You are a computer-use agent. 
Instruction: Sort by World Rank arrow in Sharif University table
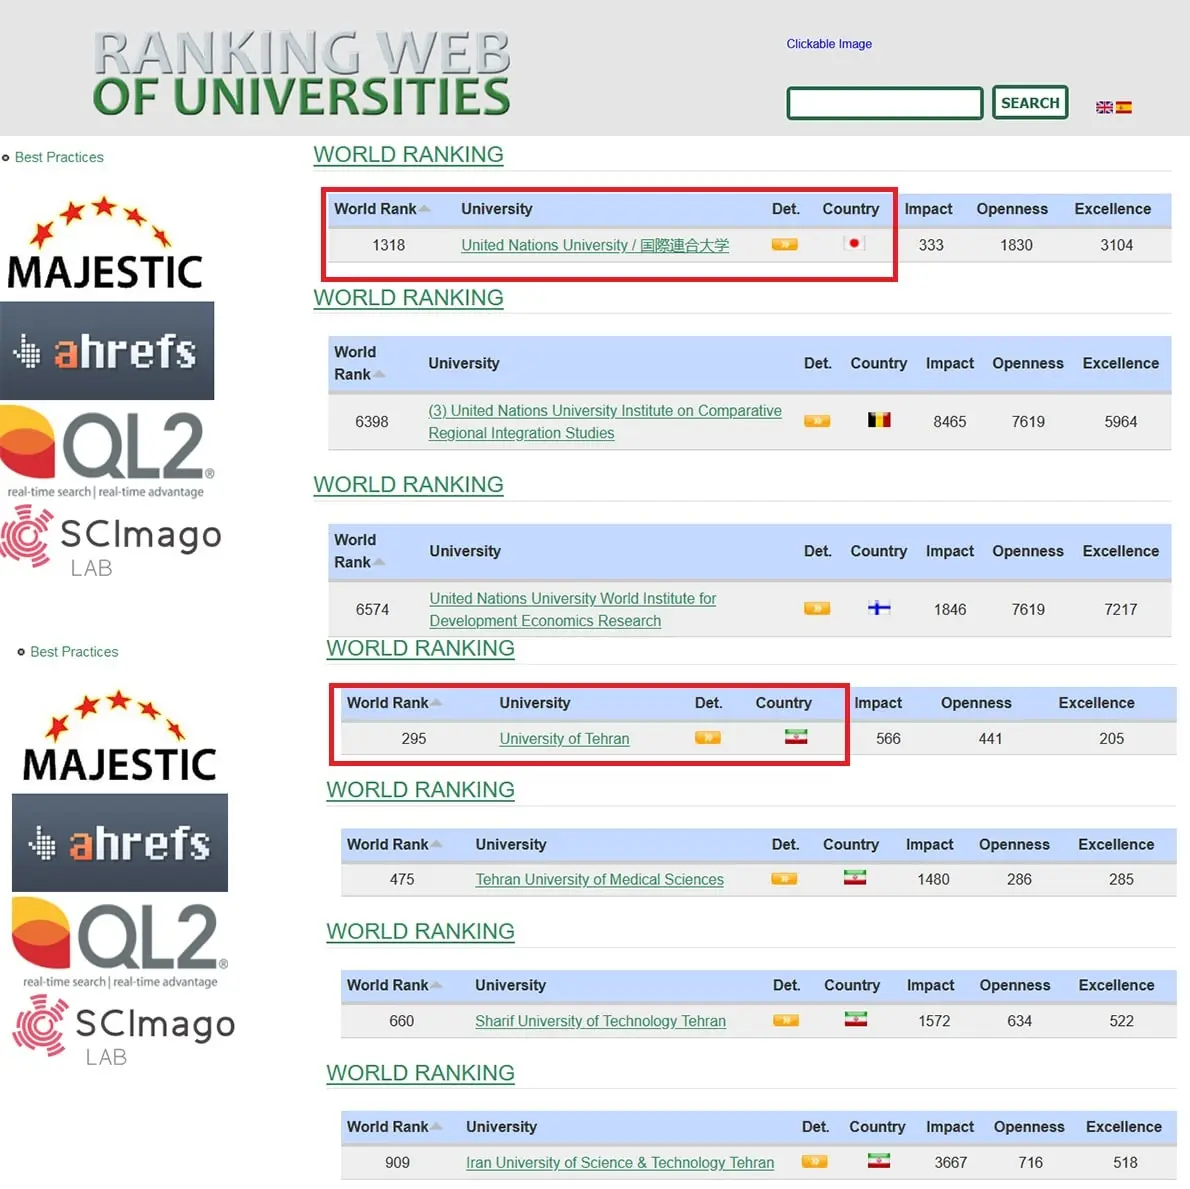[x=436, y=985]
